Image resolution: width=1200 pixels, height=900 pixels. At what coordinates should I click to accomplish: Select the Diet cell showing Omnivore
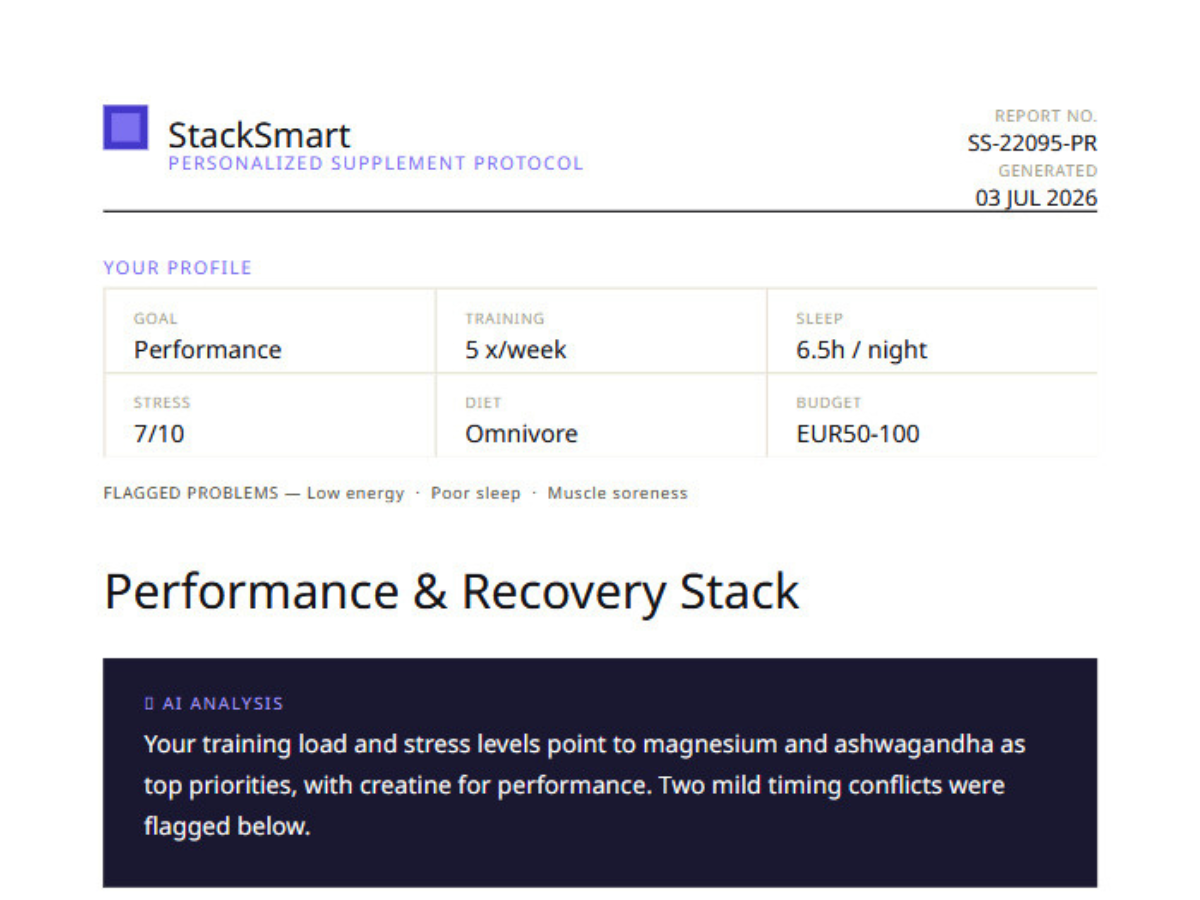pos(601,416)
